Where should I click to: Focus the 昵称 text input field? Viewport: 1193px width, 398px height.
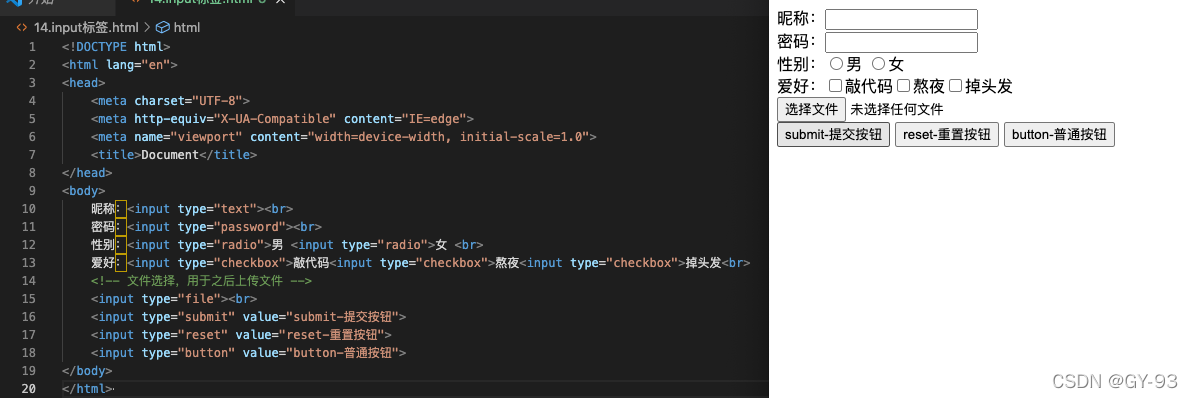[x=901, y=19]
